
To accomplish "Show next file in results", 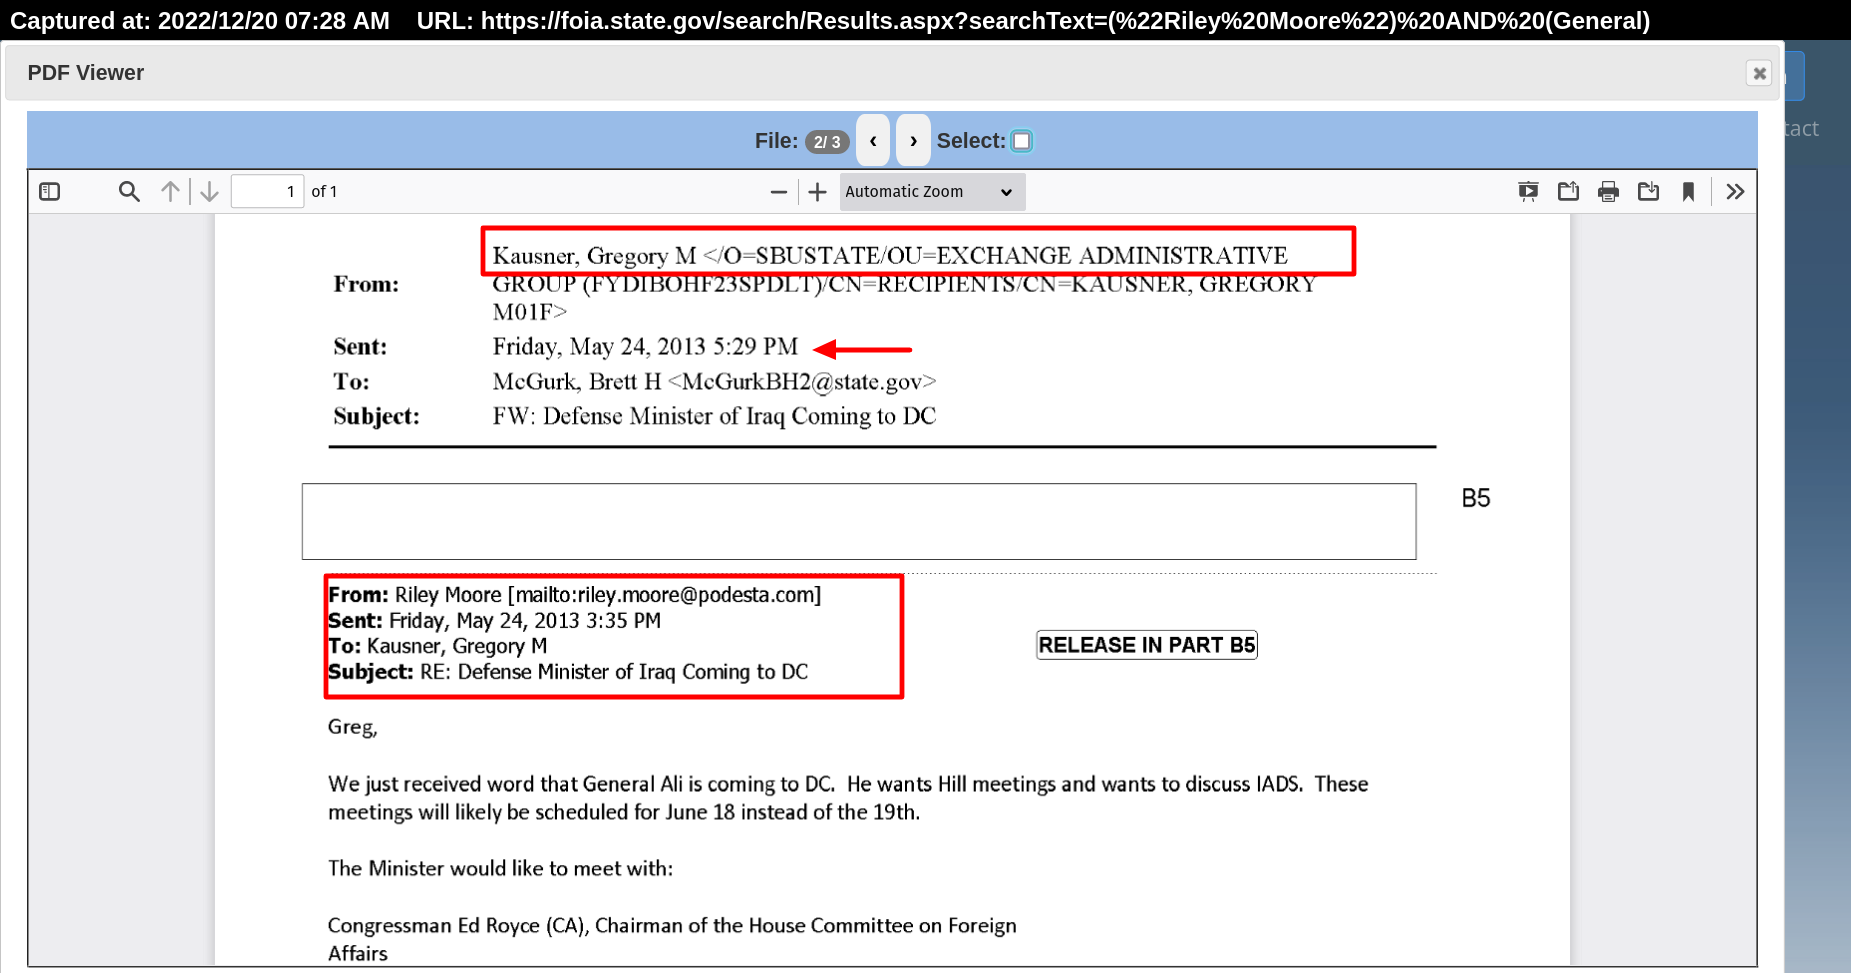I will pyautogui.click(x=913, y=141).
